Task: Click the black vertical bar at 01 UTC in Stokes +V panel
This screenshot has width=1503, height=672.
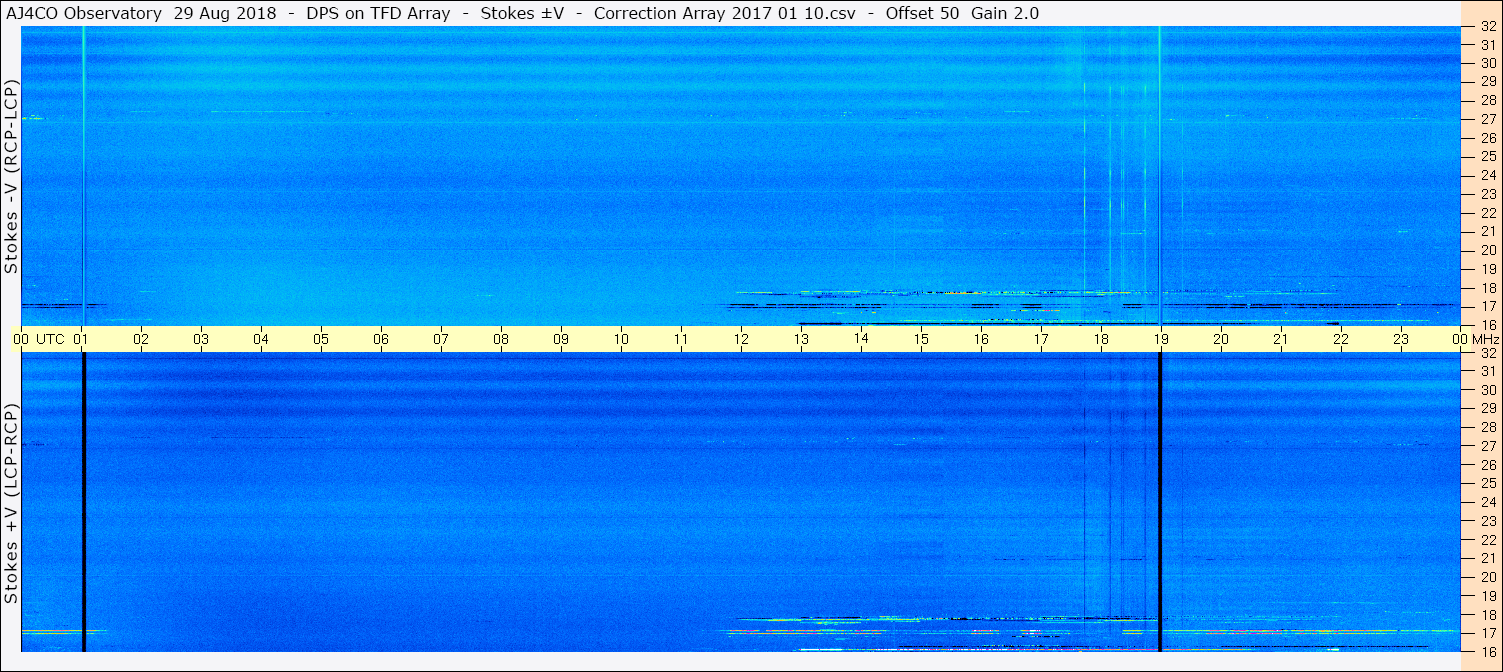Action: 83,502
